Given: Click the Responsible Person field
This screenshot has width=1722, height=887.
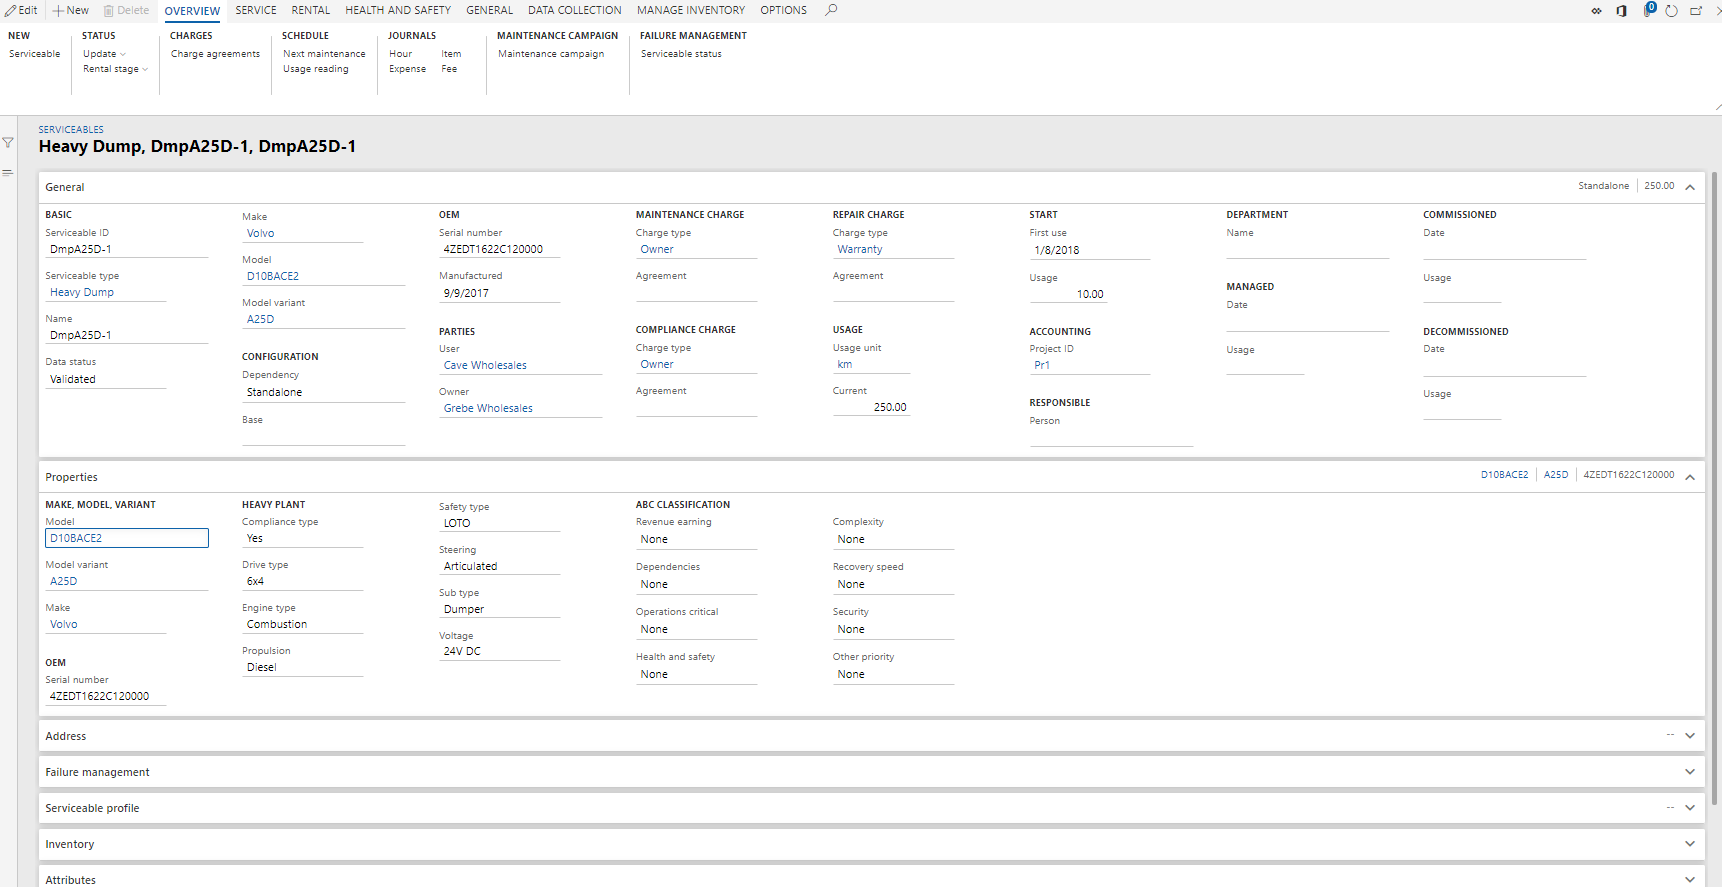Looking at the screenshot, I should 1111,437.
